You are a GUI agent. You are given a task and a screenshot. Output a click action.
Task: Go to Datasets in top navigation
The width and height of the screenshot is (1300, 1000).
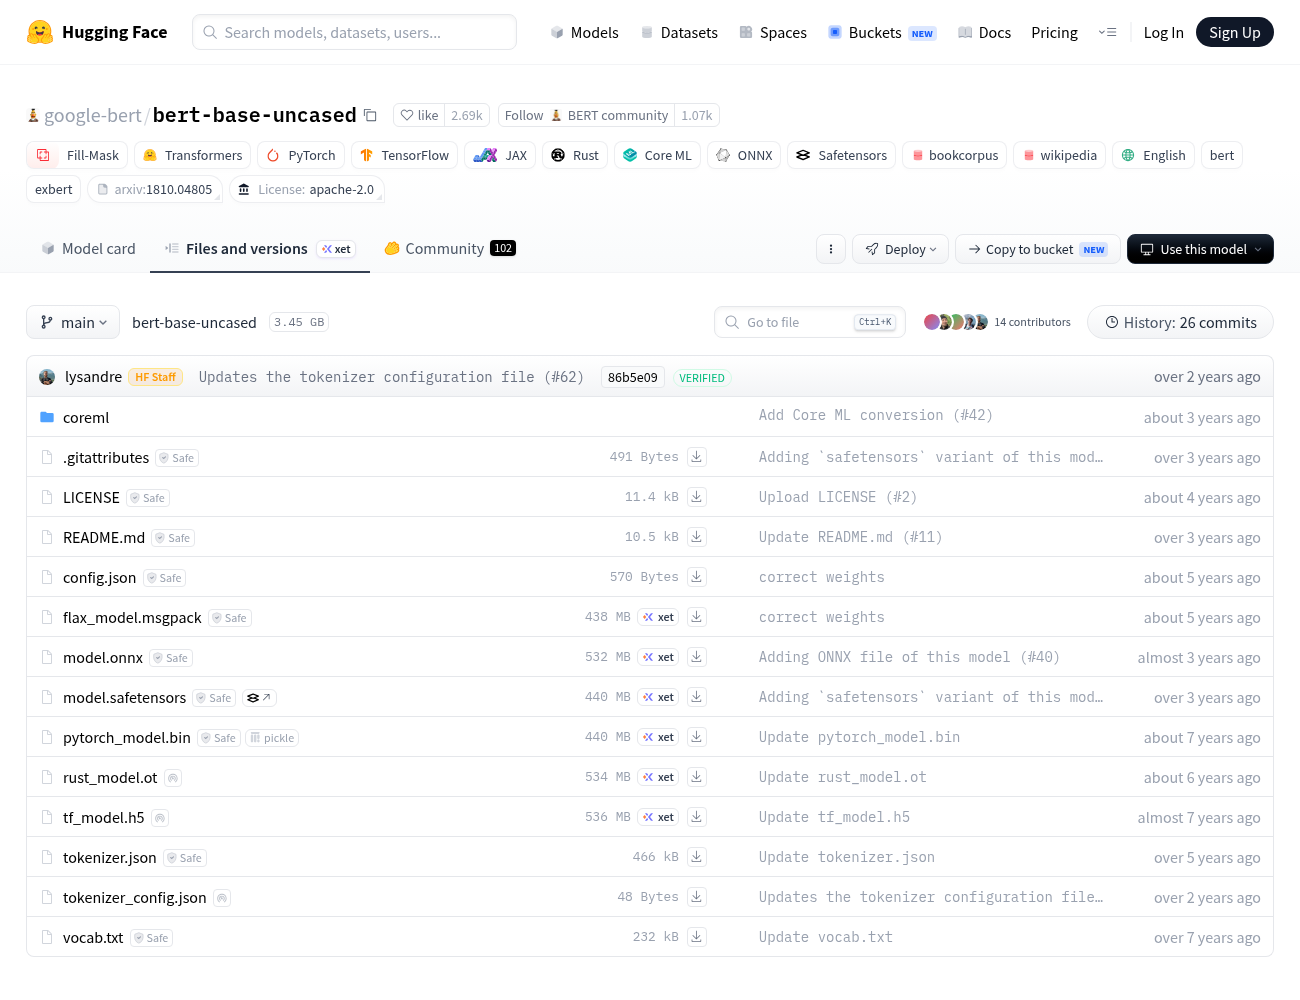679,32
